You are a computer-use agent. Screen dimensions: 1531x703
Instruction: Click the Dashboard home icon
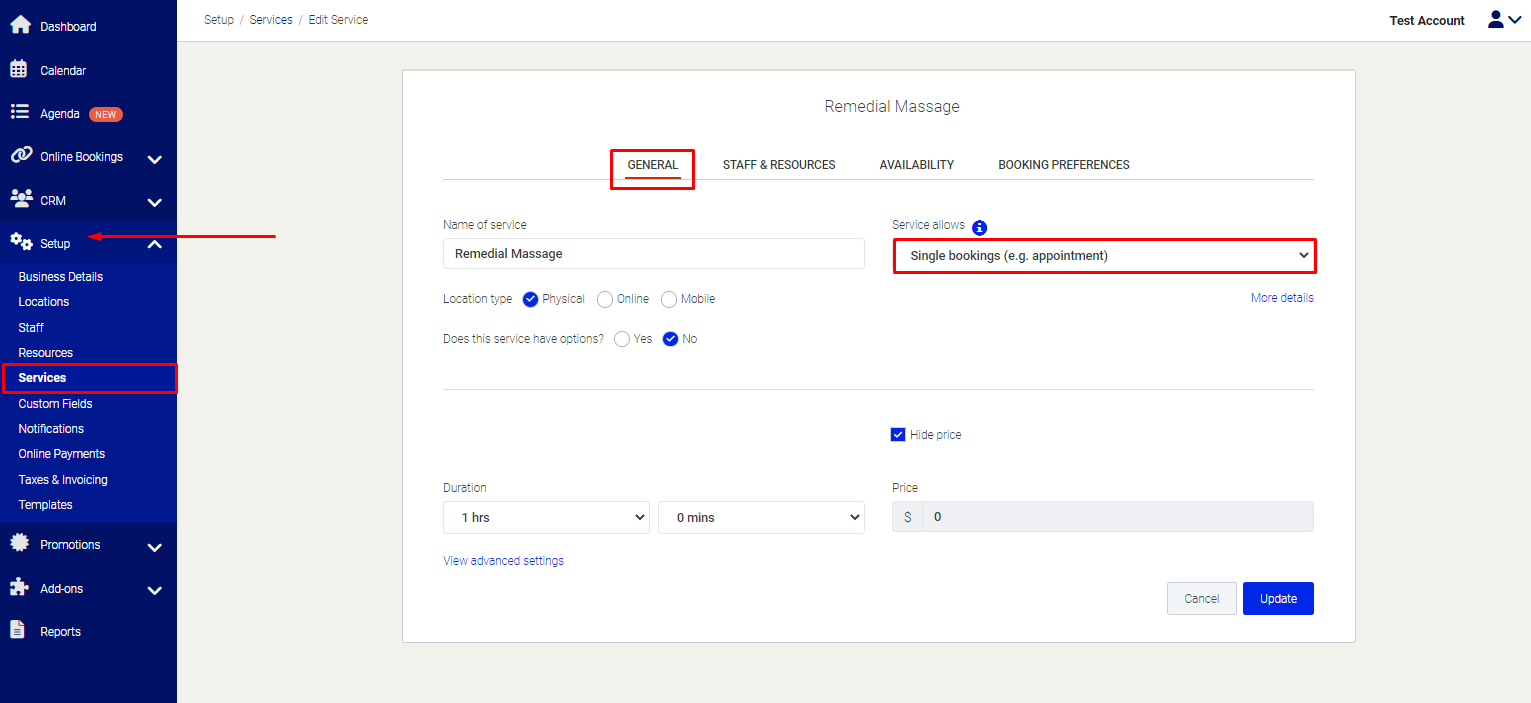[x=20, y=25]
